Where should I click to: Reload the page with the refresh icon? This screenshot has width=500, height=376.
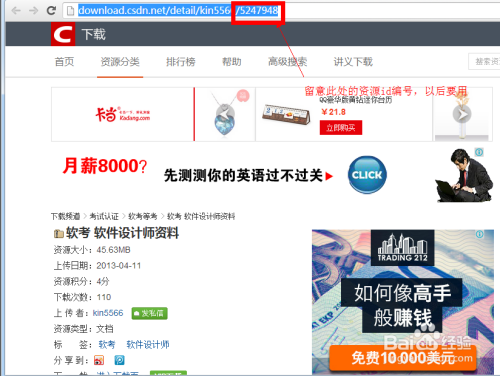pos(51,11)
